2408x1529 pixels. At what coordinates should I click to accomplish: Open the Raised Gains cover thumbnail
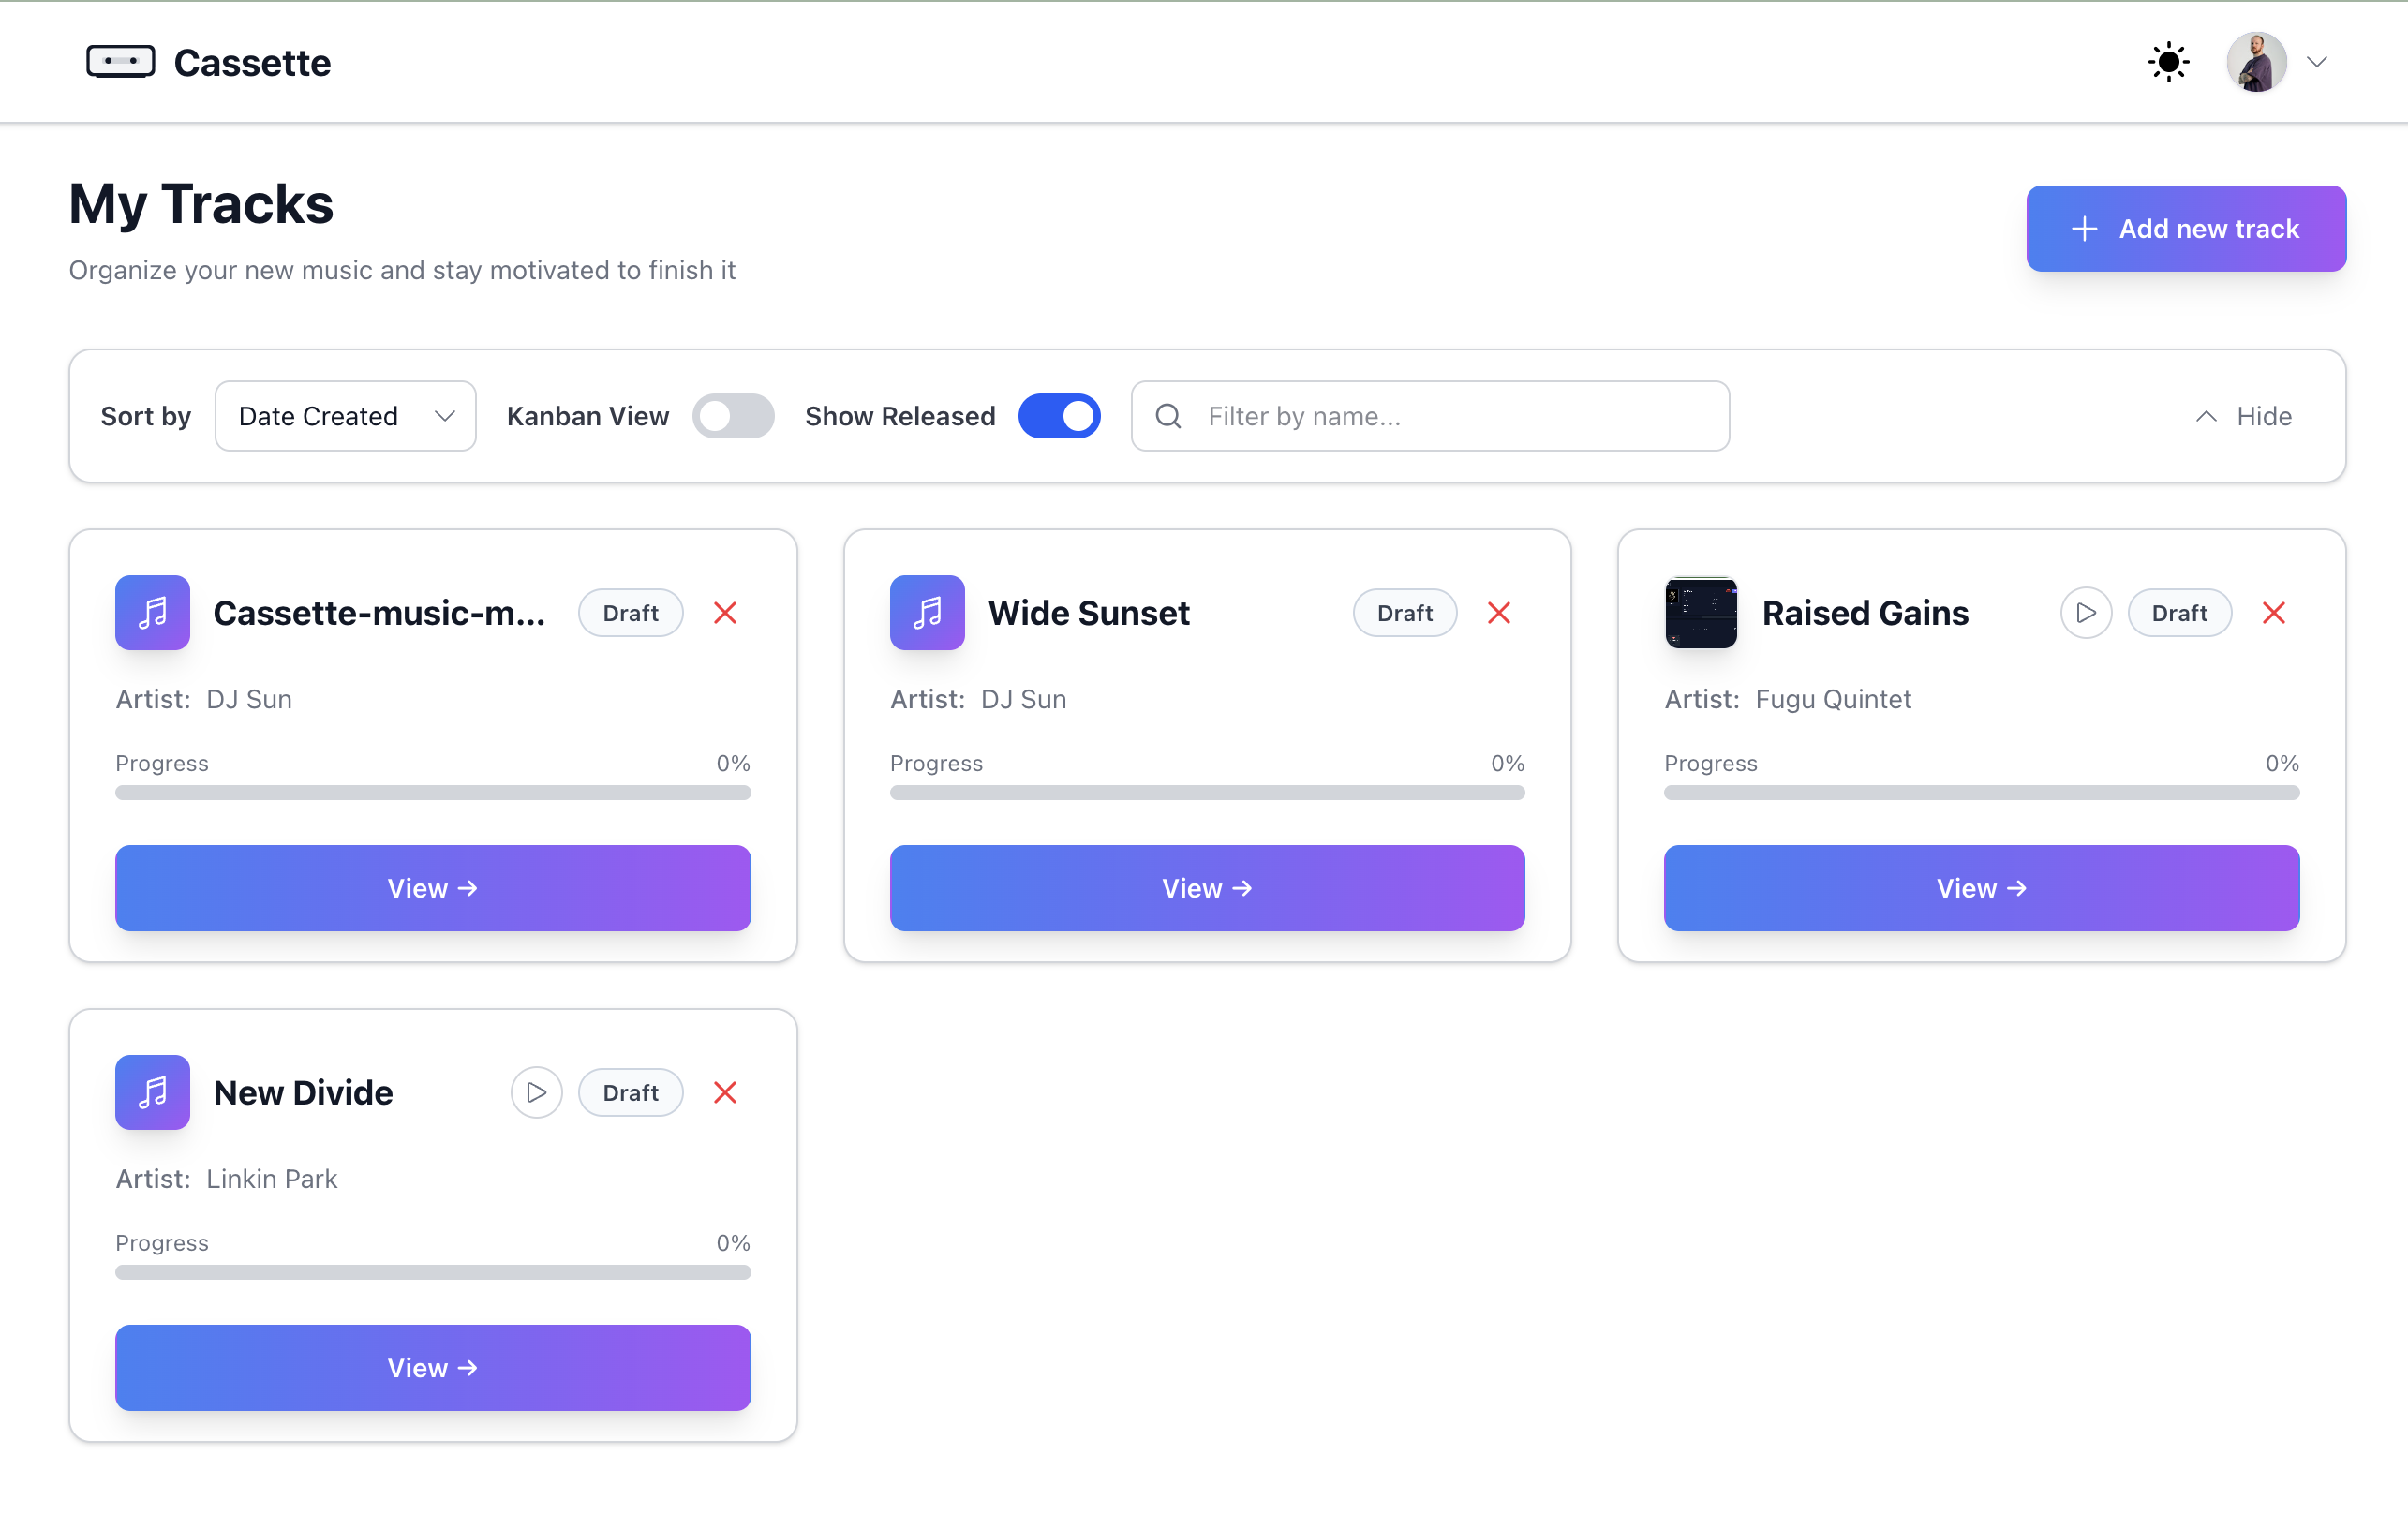[1700, 613]
